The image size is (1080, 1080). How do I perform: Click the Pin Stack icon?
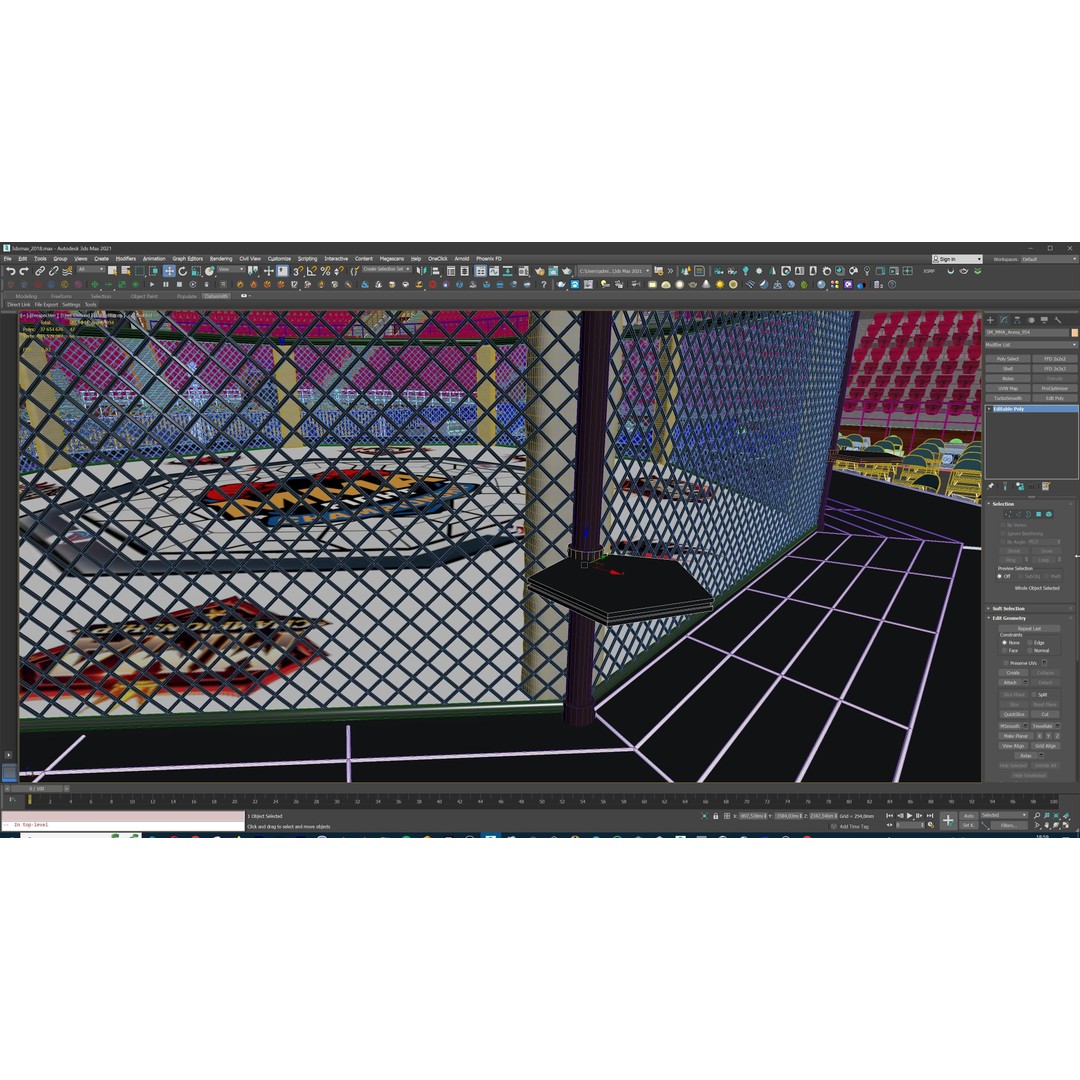click(991, 486)
